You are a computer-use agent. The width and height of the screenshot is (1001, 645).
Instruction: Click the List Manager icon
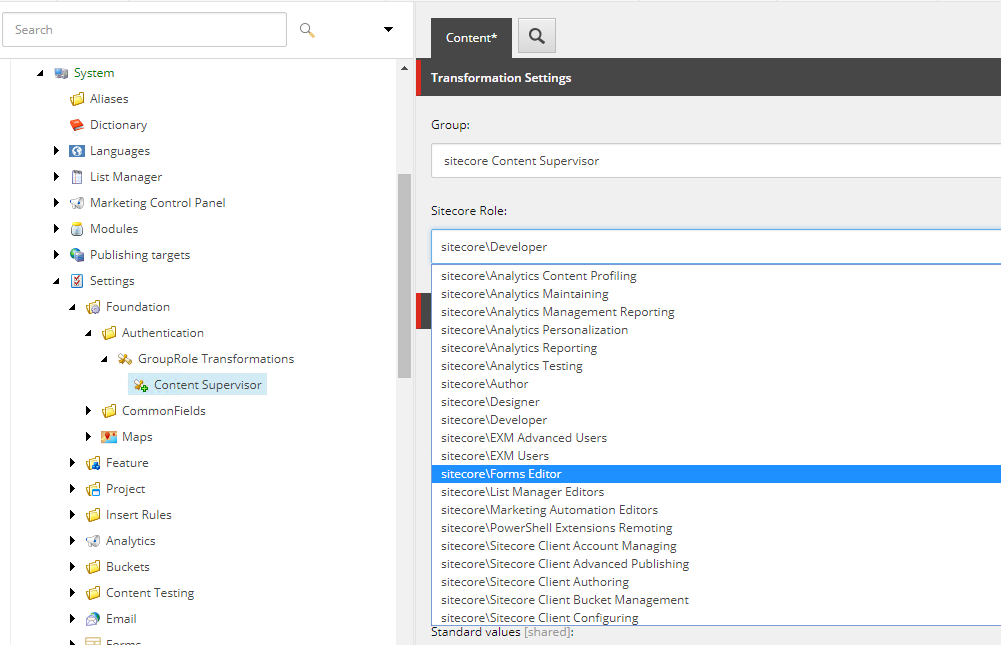coord(77,177)
